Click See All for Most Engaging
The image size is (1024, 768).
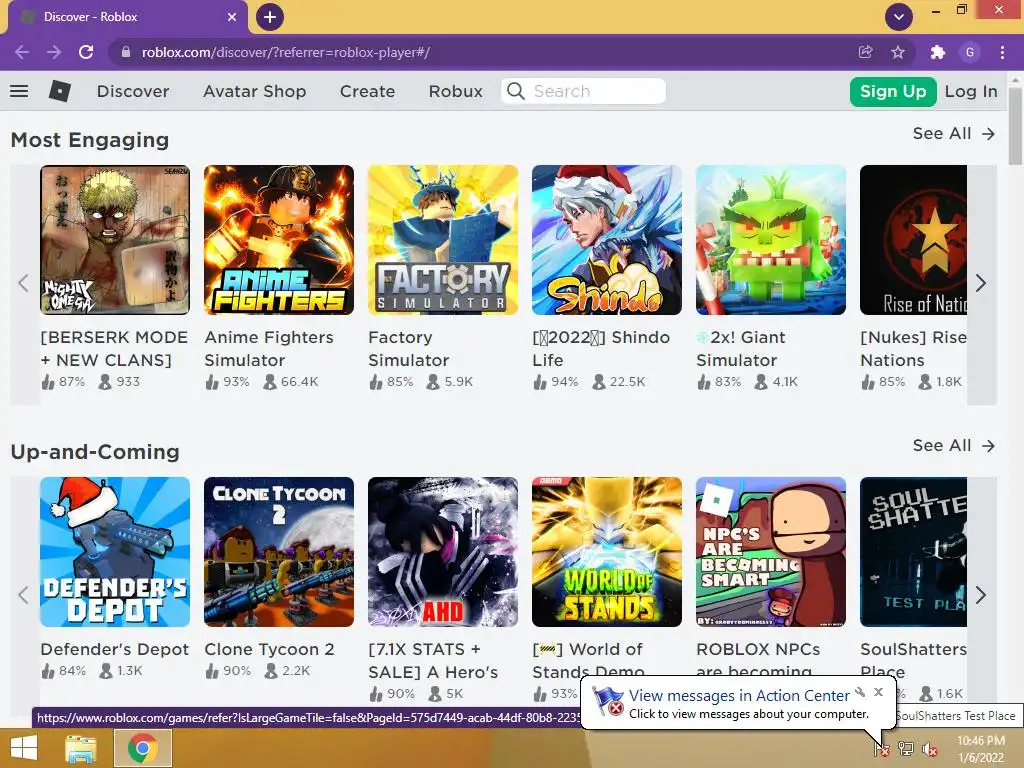coord(953,133)
